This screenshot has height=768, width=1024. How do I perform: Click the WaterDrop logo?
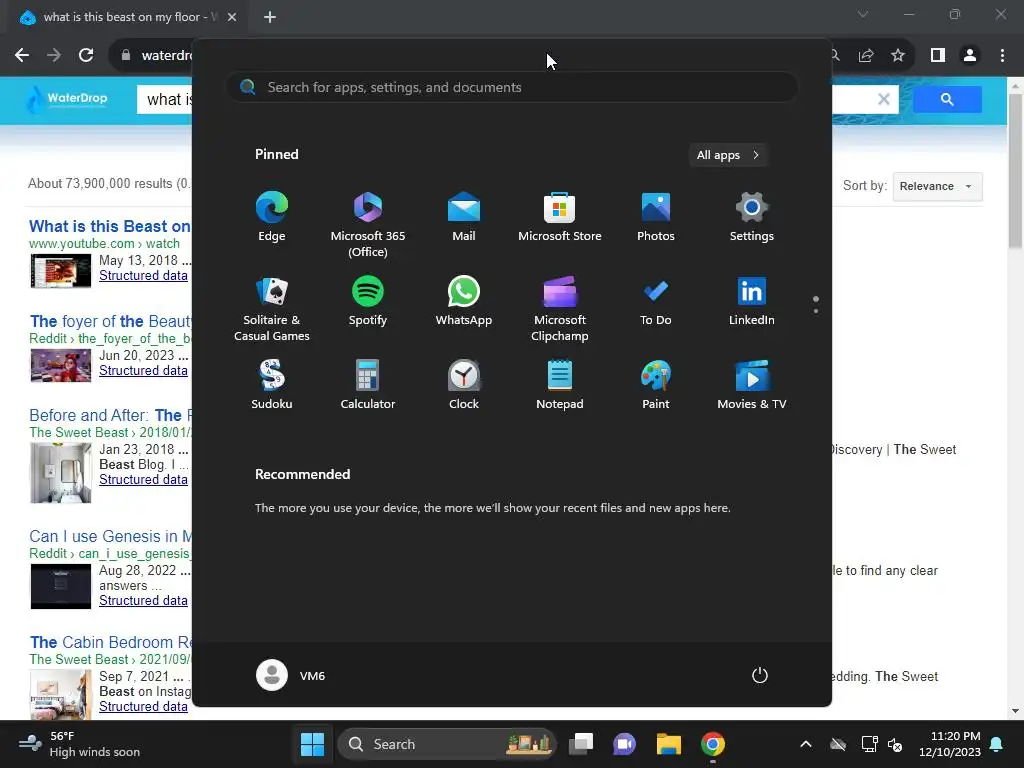click(x=67, y=99)
